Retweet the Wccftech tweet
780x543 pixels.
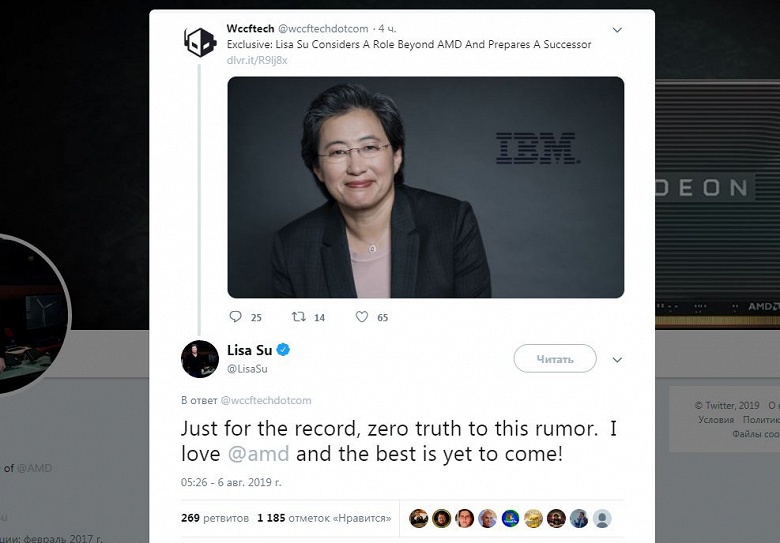[x=298, y=317]
